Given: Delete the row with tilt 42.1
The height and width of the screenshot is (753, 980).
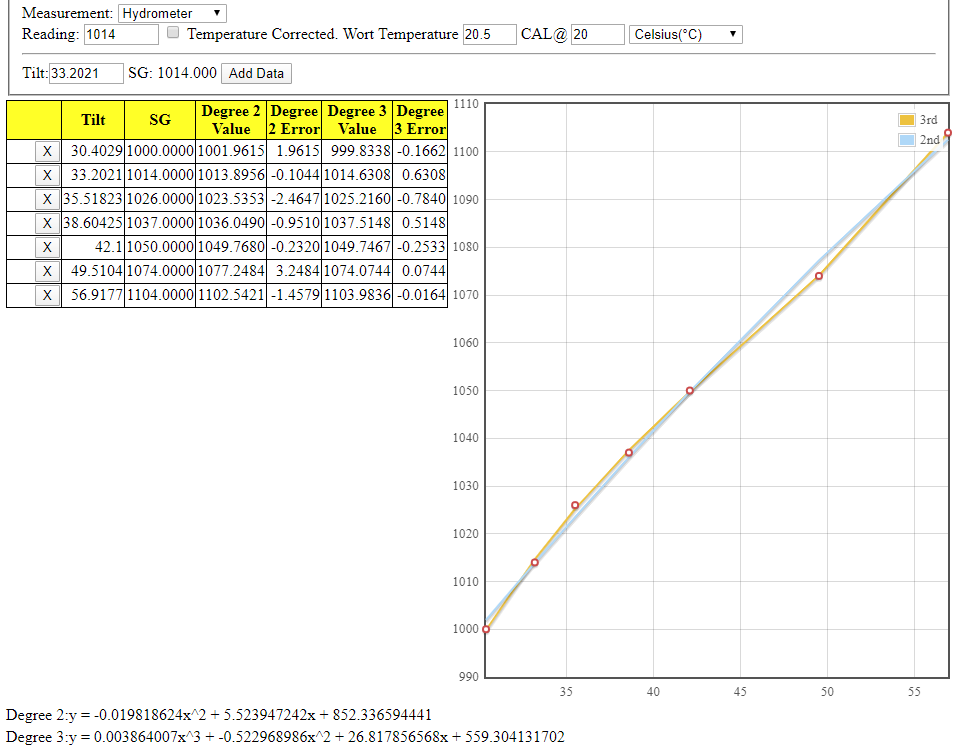Looking at the screenshot, I should tap(46, 247).
